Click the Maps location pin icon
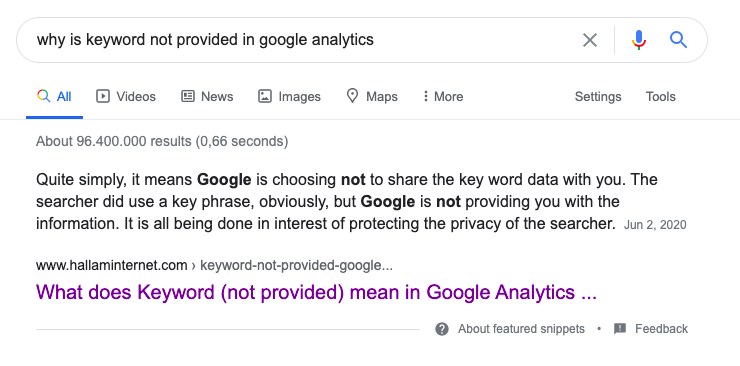 pyautogui.click(x=352, y=96)
